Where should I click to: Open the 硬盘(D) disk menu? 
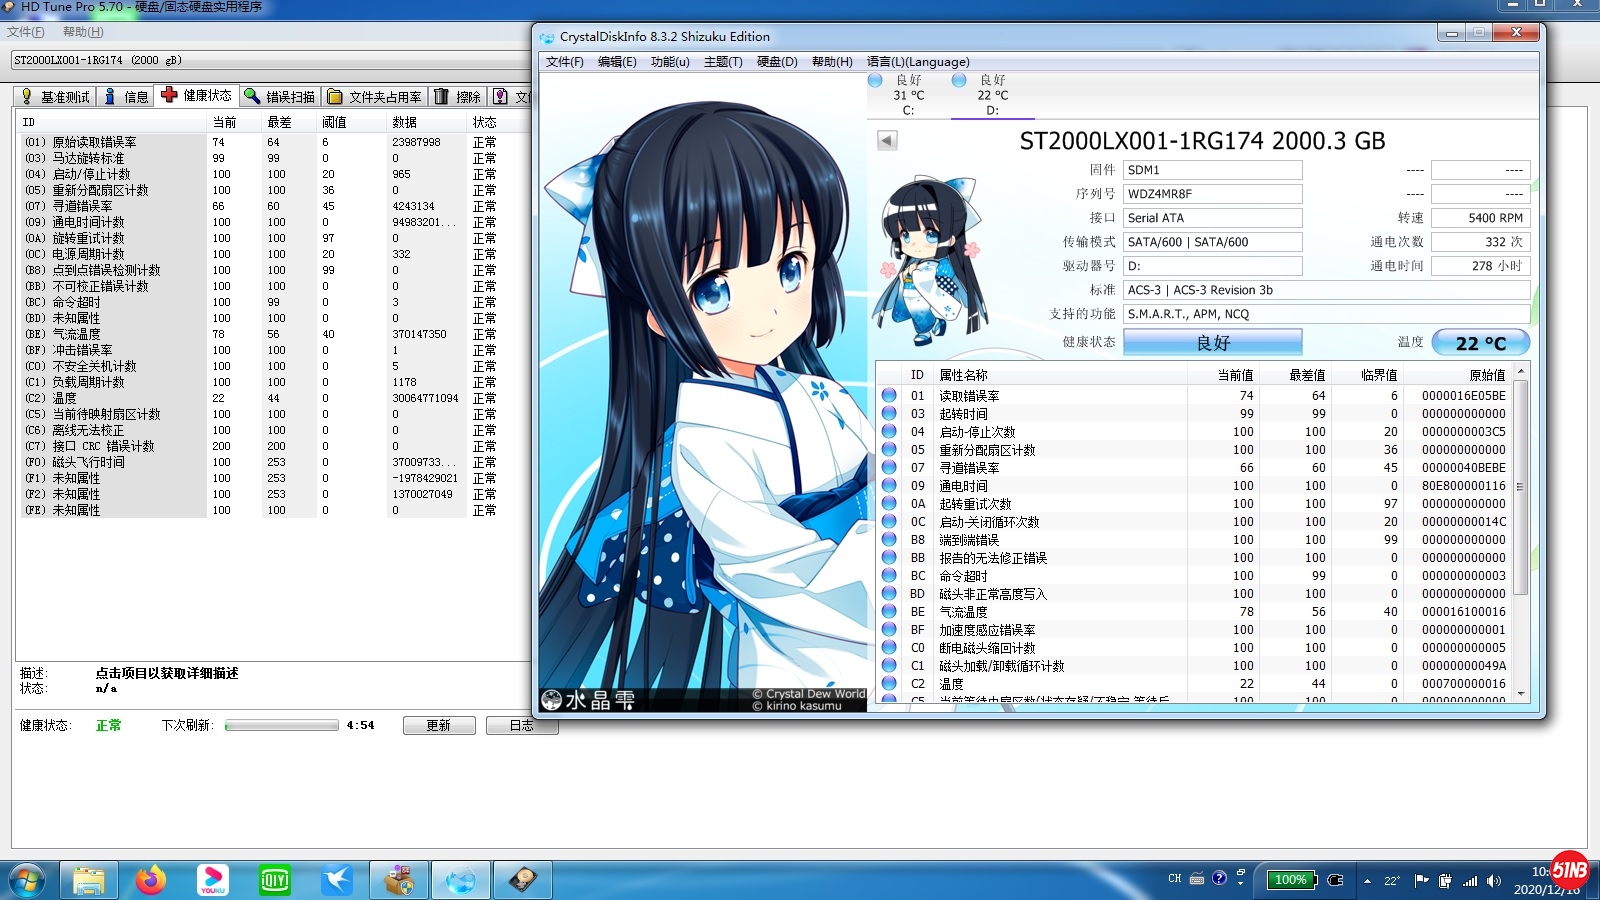(777, 62)
